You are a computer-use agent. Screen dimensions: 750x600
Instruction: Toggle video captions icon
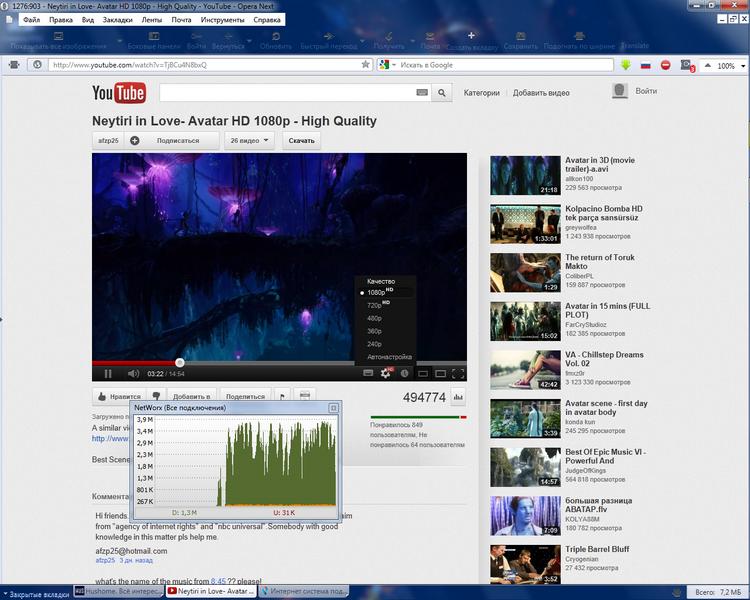click(x=368, y=373)
